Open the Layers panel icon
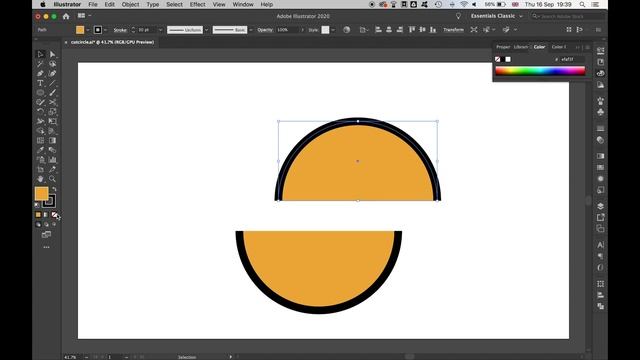The height and width of the screenshot is (360, 640). point(600,206)
